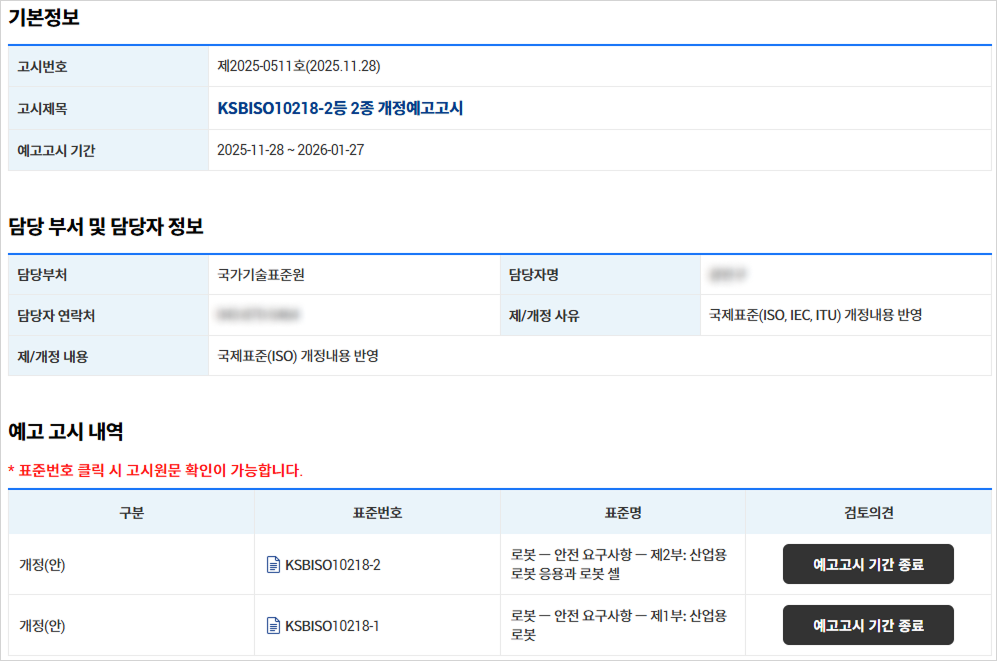Click the '담당자 연락처' label cell

pos(108,315)
